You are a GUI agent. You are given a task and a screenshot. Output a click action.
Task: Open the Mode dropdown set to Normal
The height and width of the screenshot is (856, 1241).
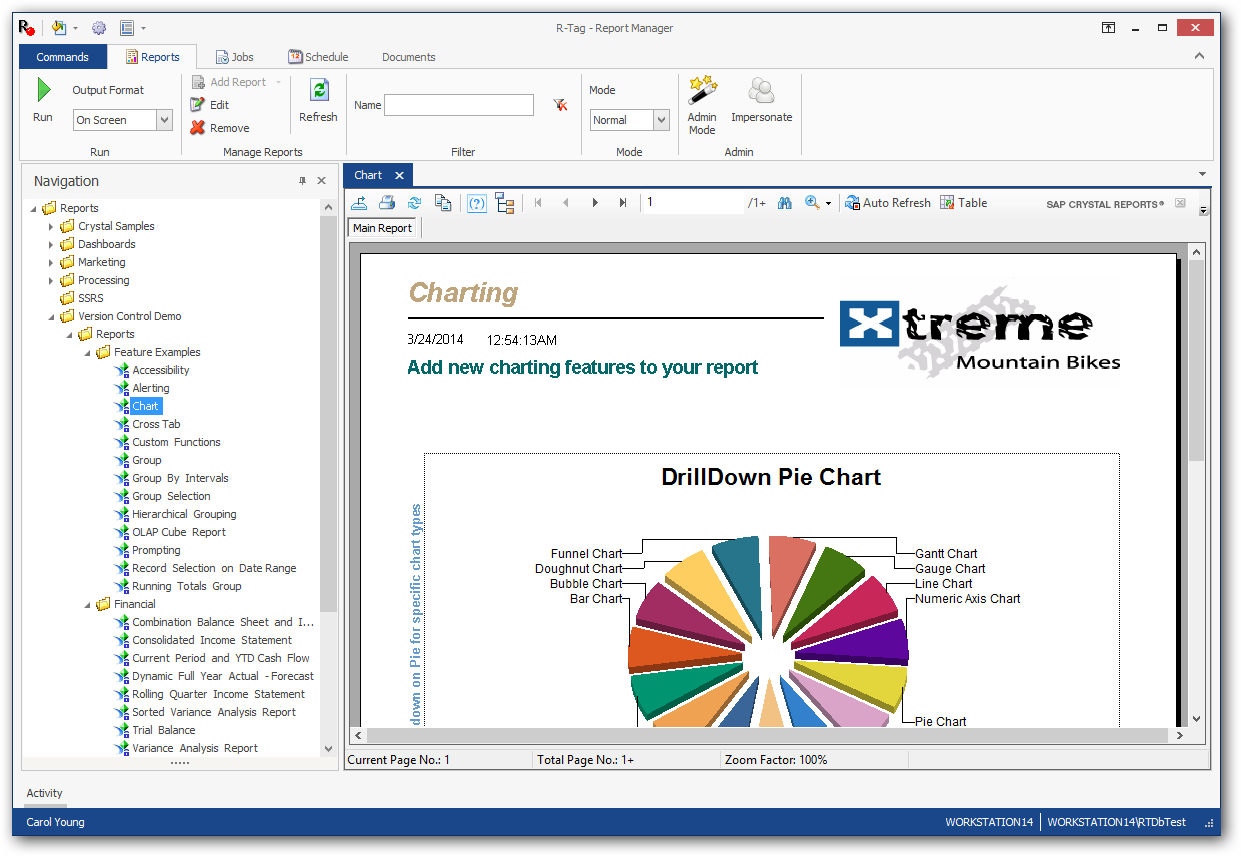tap(660, 120)
